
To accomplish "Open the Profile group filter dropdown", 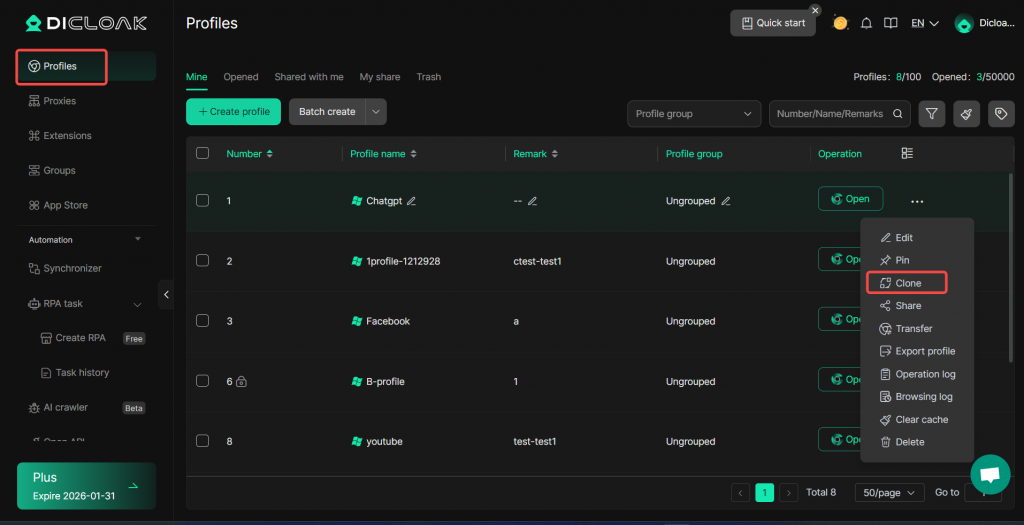I will pos(693,113).
